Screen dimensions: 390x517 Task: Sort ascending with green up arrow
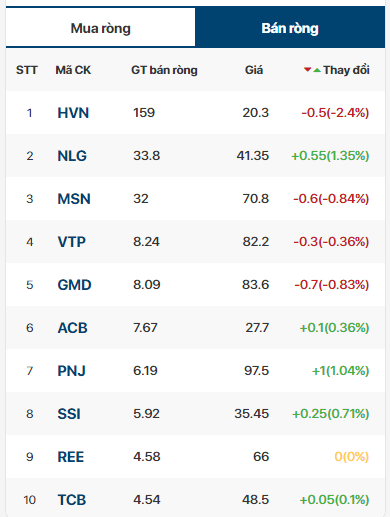pos(317,70)
